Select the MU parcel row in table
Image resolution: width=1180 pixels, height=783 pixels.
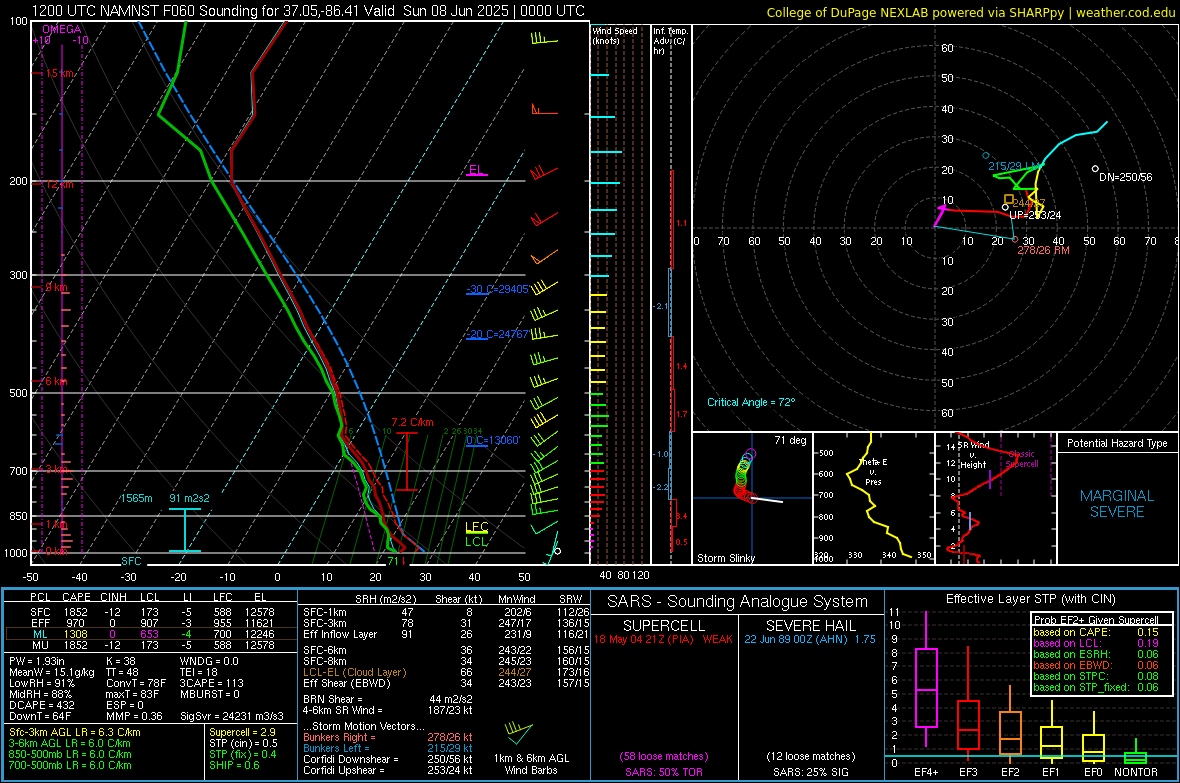(150, 645)
